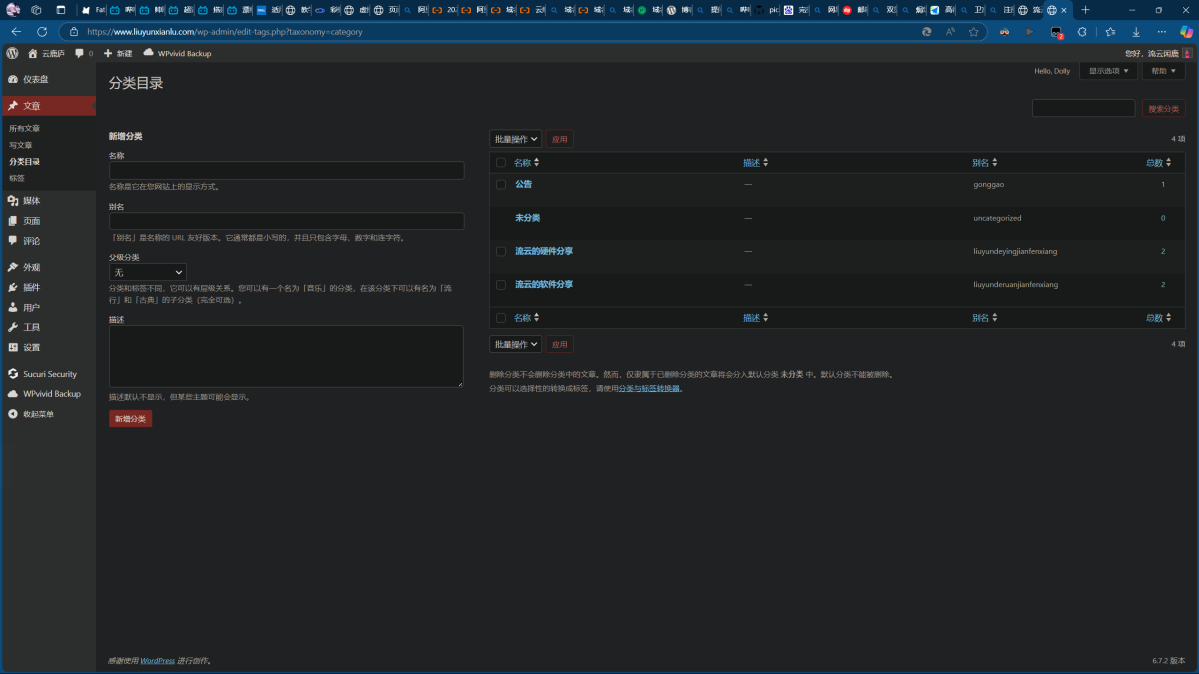Tick the checkbox for 公告 category
1199x674 pixels.
501,185
